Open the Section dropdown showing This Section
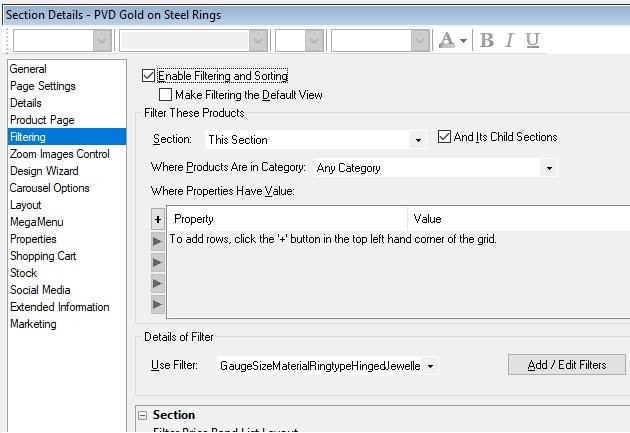This screenshot has height=433, width=630. coord(419,140)
